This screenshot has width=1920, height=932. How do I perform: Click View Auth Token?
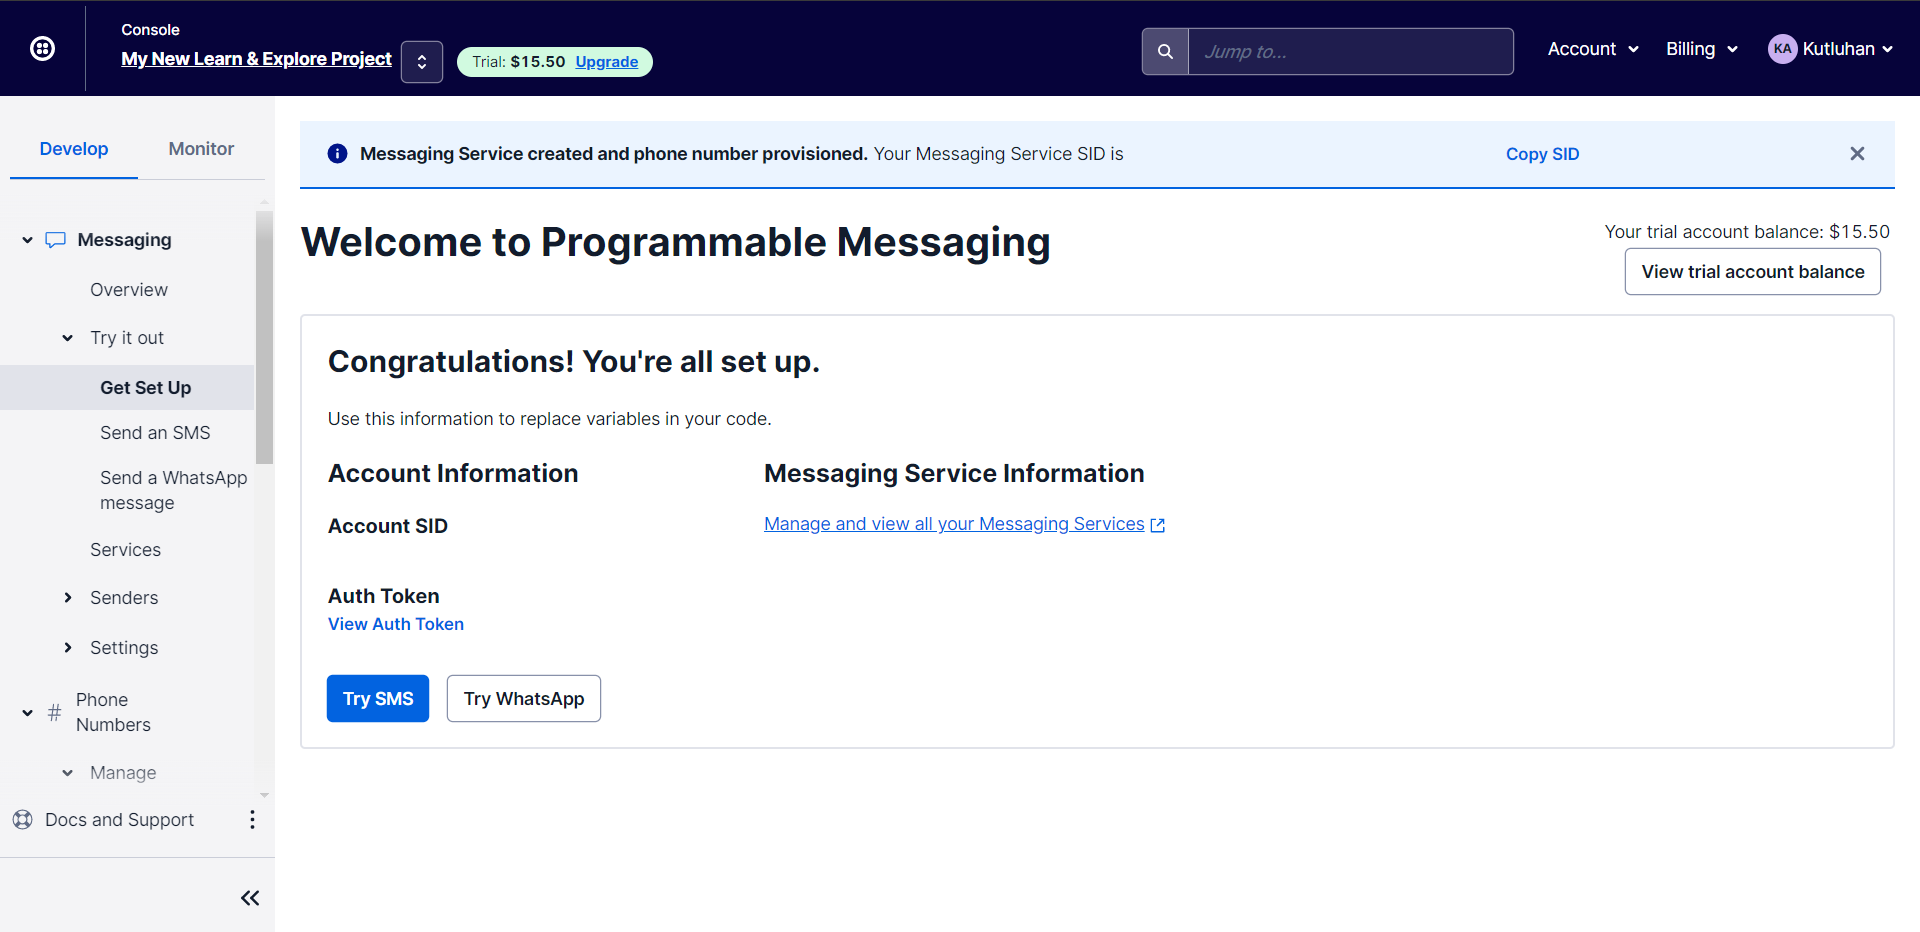tap(395, 623)
